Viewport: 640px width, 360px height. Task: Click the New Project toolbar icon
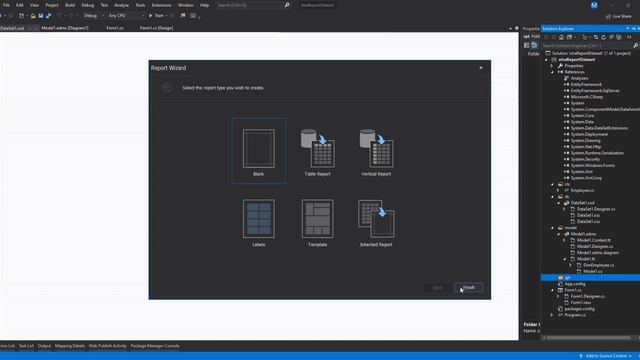22,16
